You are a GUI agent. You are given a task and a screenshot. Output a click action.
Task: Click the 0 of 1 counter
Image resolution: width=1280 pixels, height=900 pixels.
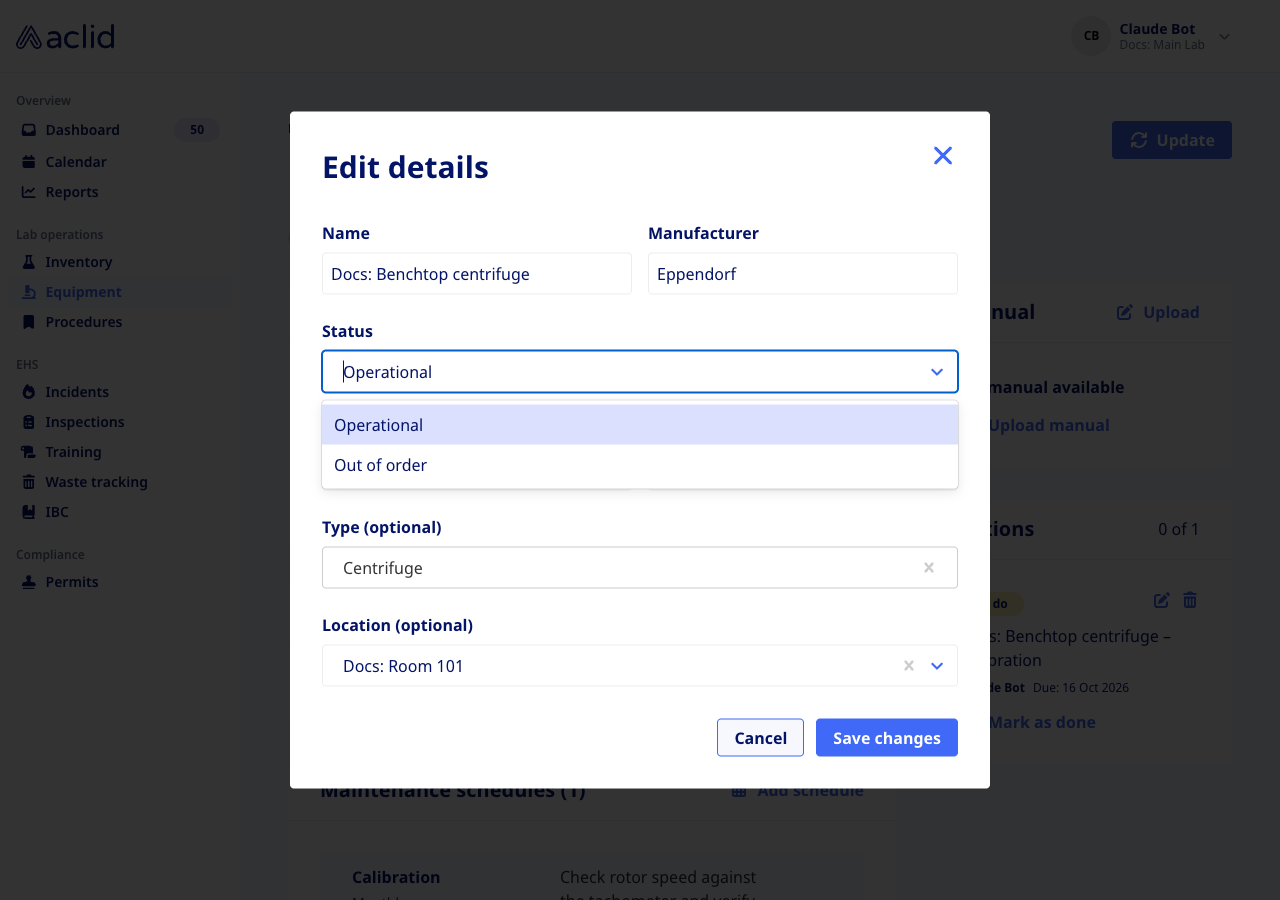point(1178,529)
